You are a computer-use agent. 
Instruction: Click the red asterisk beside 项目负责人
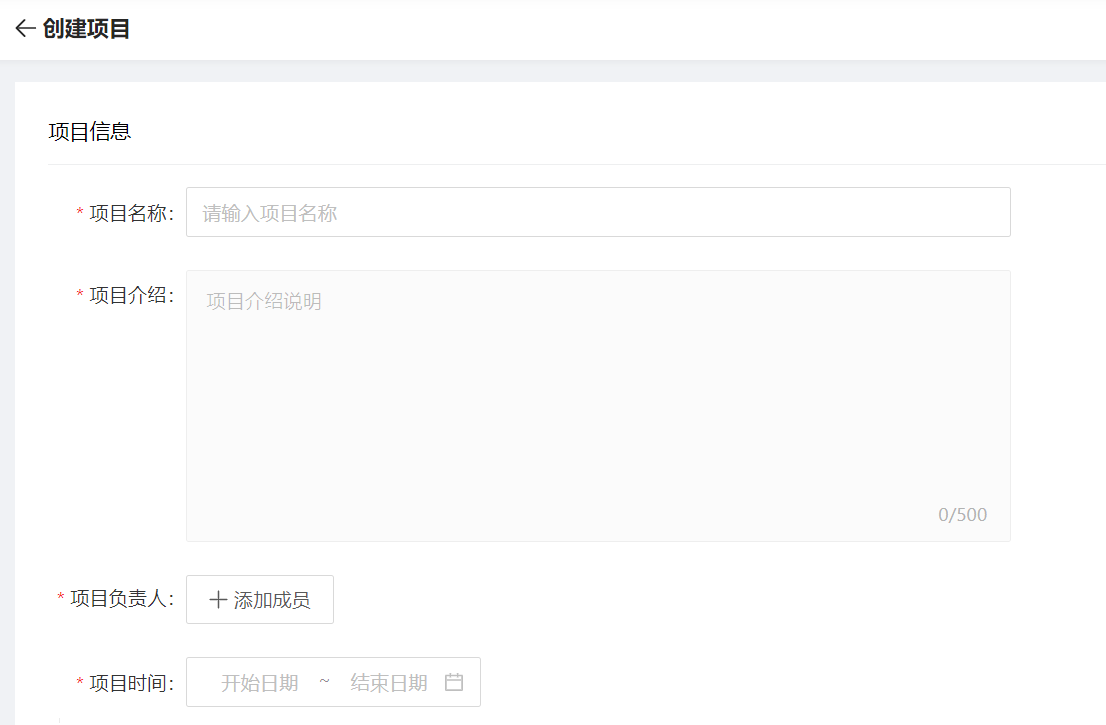61,600
